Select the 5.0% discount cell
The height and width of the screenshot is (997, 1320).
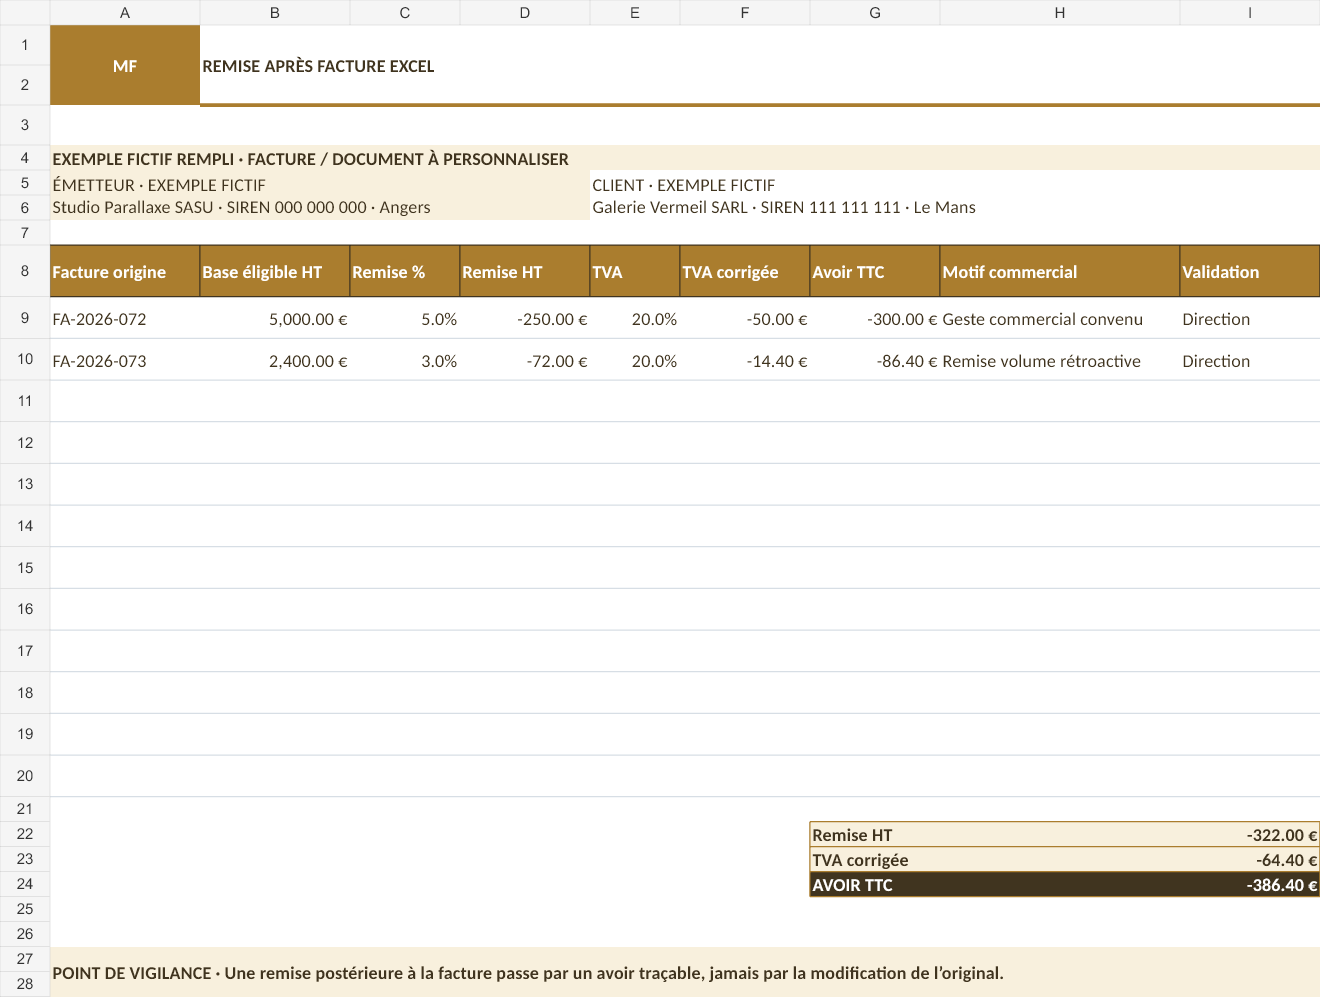tap(405, 318)
